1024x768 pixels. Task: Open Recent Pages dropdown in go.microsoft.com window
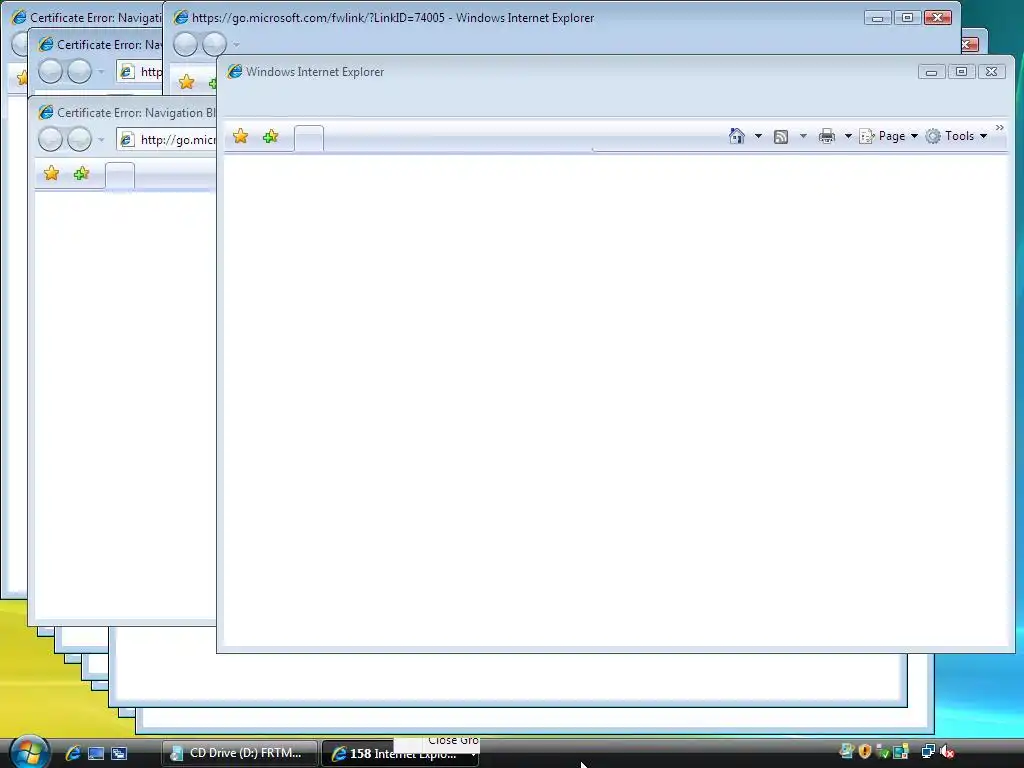point(236,45)
